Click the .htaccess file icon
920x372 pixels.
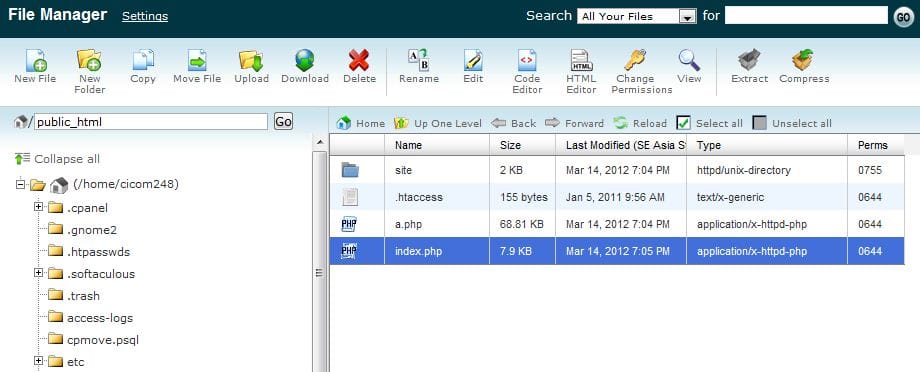coord(350,197)
